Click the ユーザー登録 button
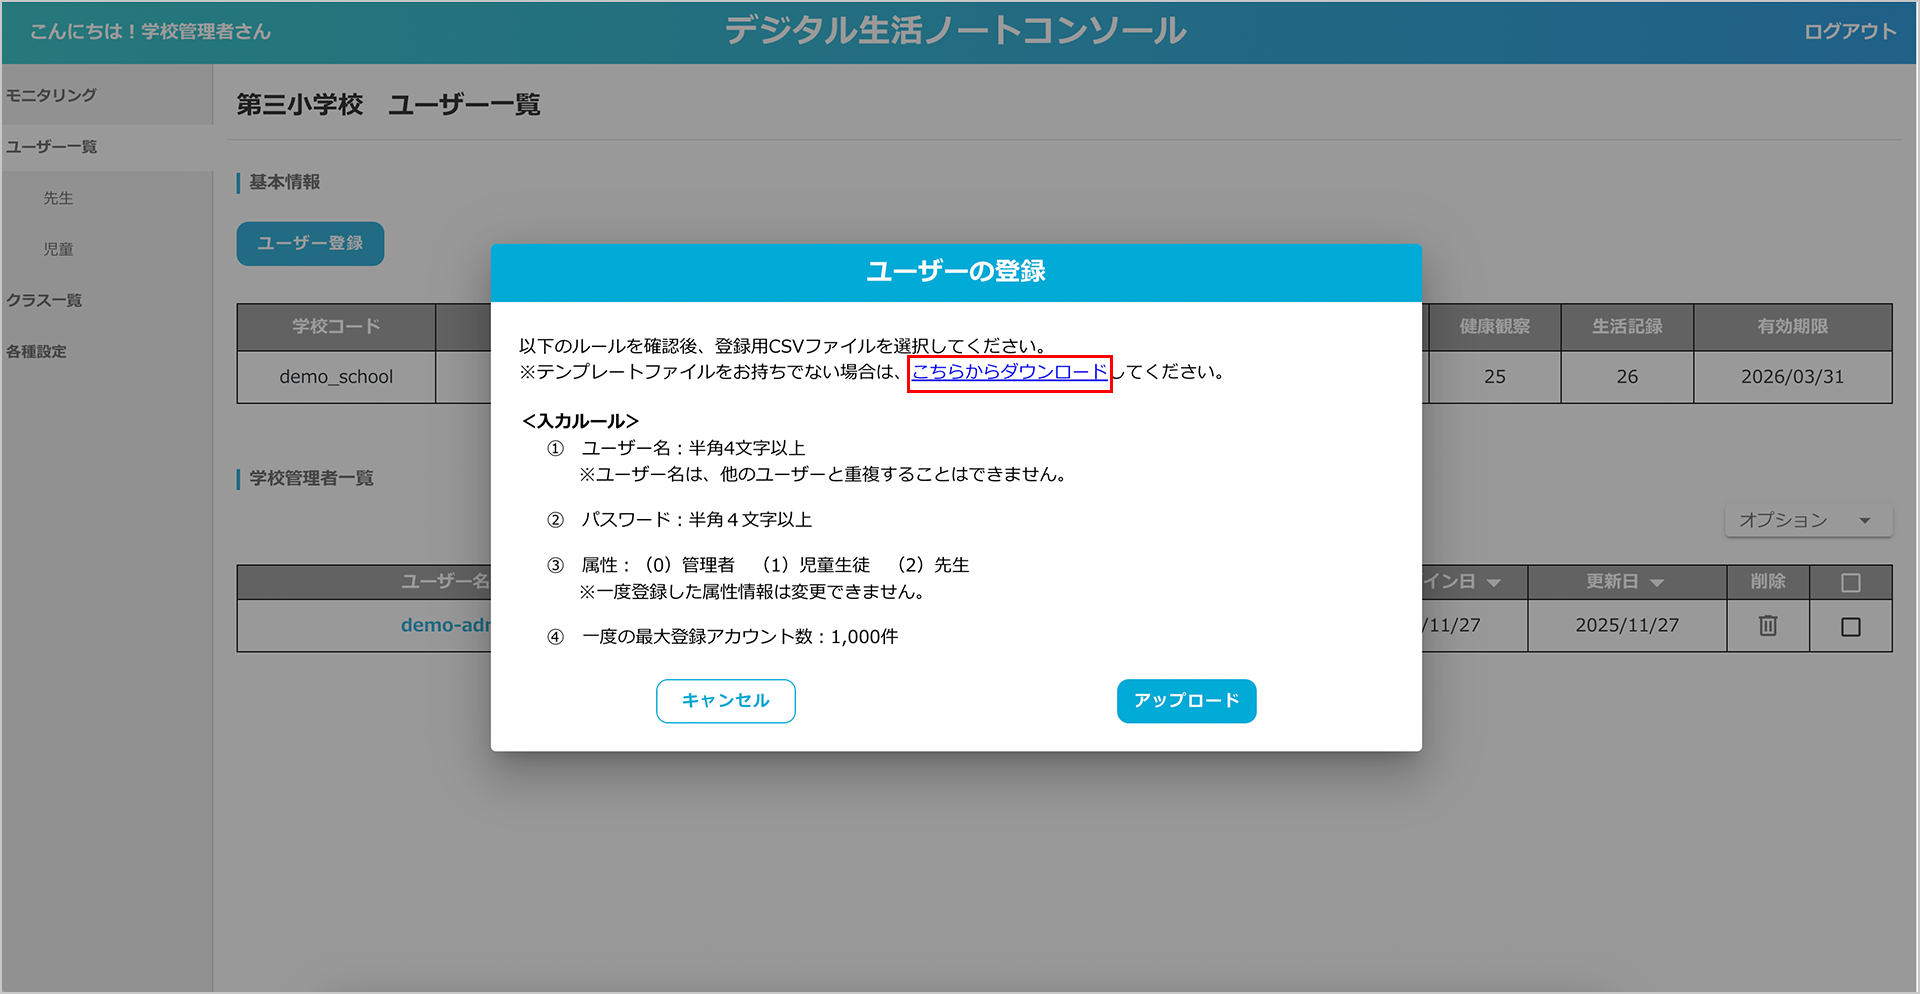 (x=310, y=243)
